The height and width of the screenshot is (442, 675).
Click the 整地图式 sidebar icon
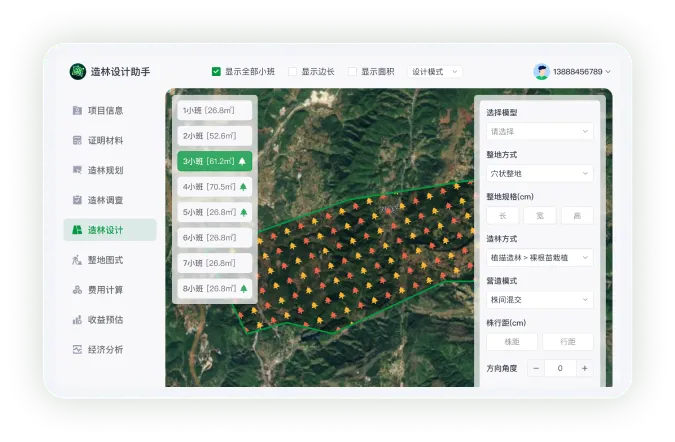click(x=77, y=260)
